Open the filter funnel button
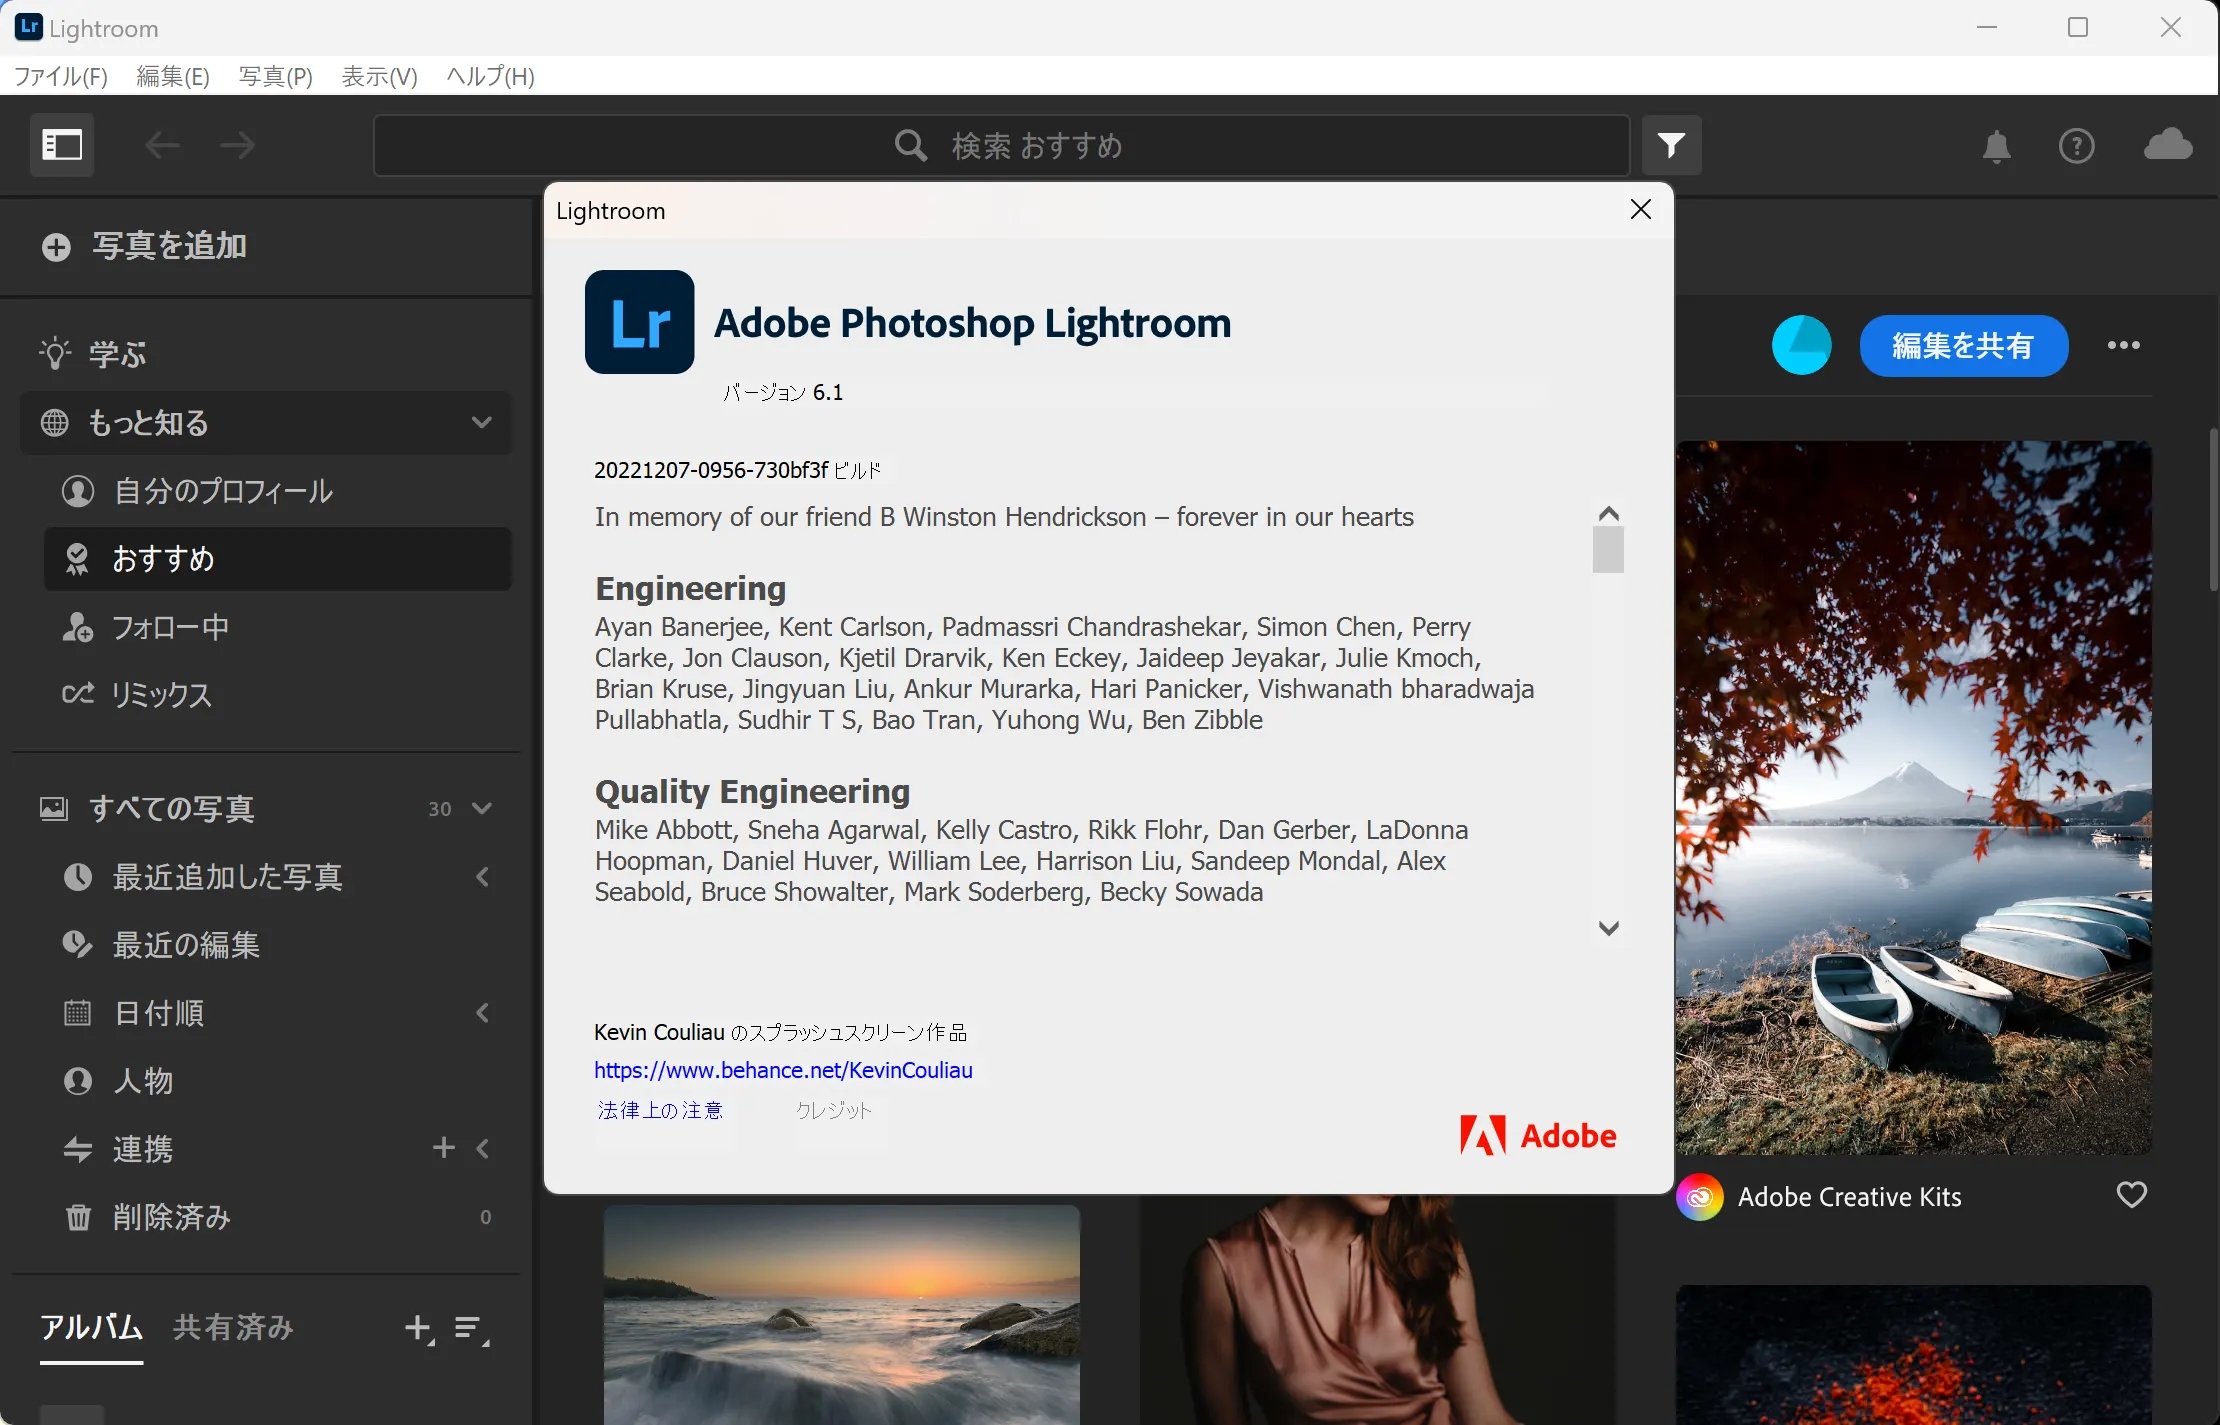 tap(1671, 146)
